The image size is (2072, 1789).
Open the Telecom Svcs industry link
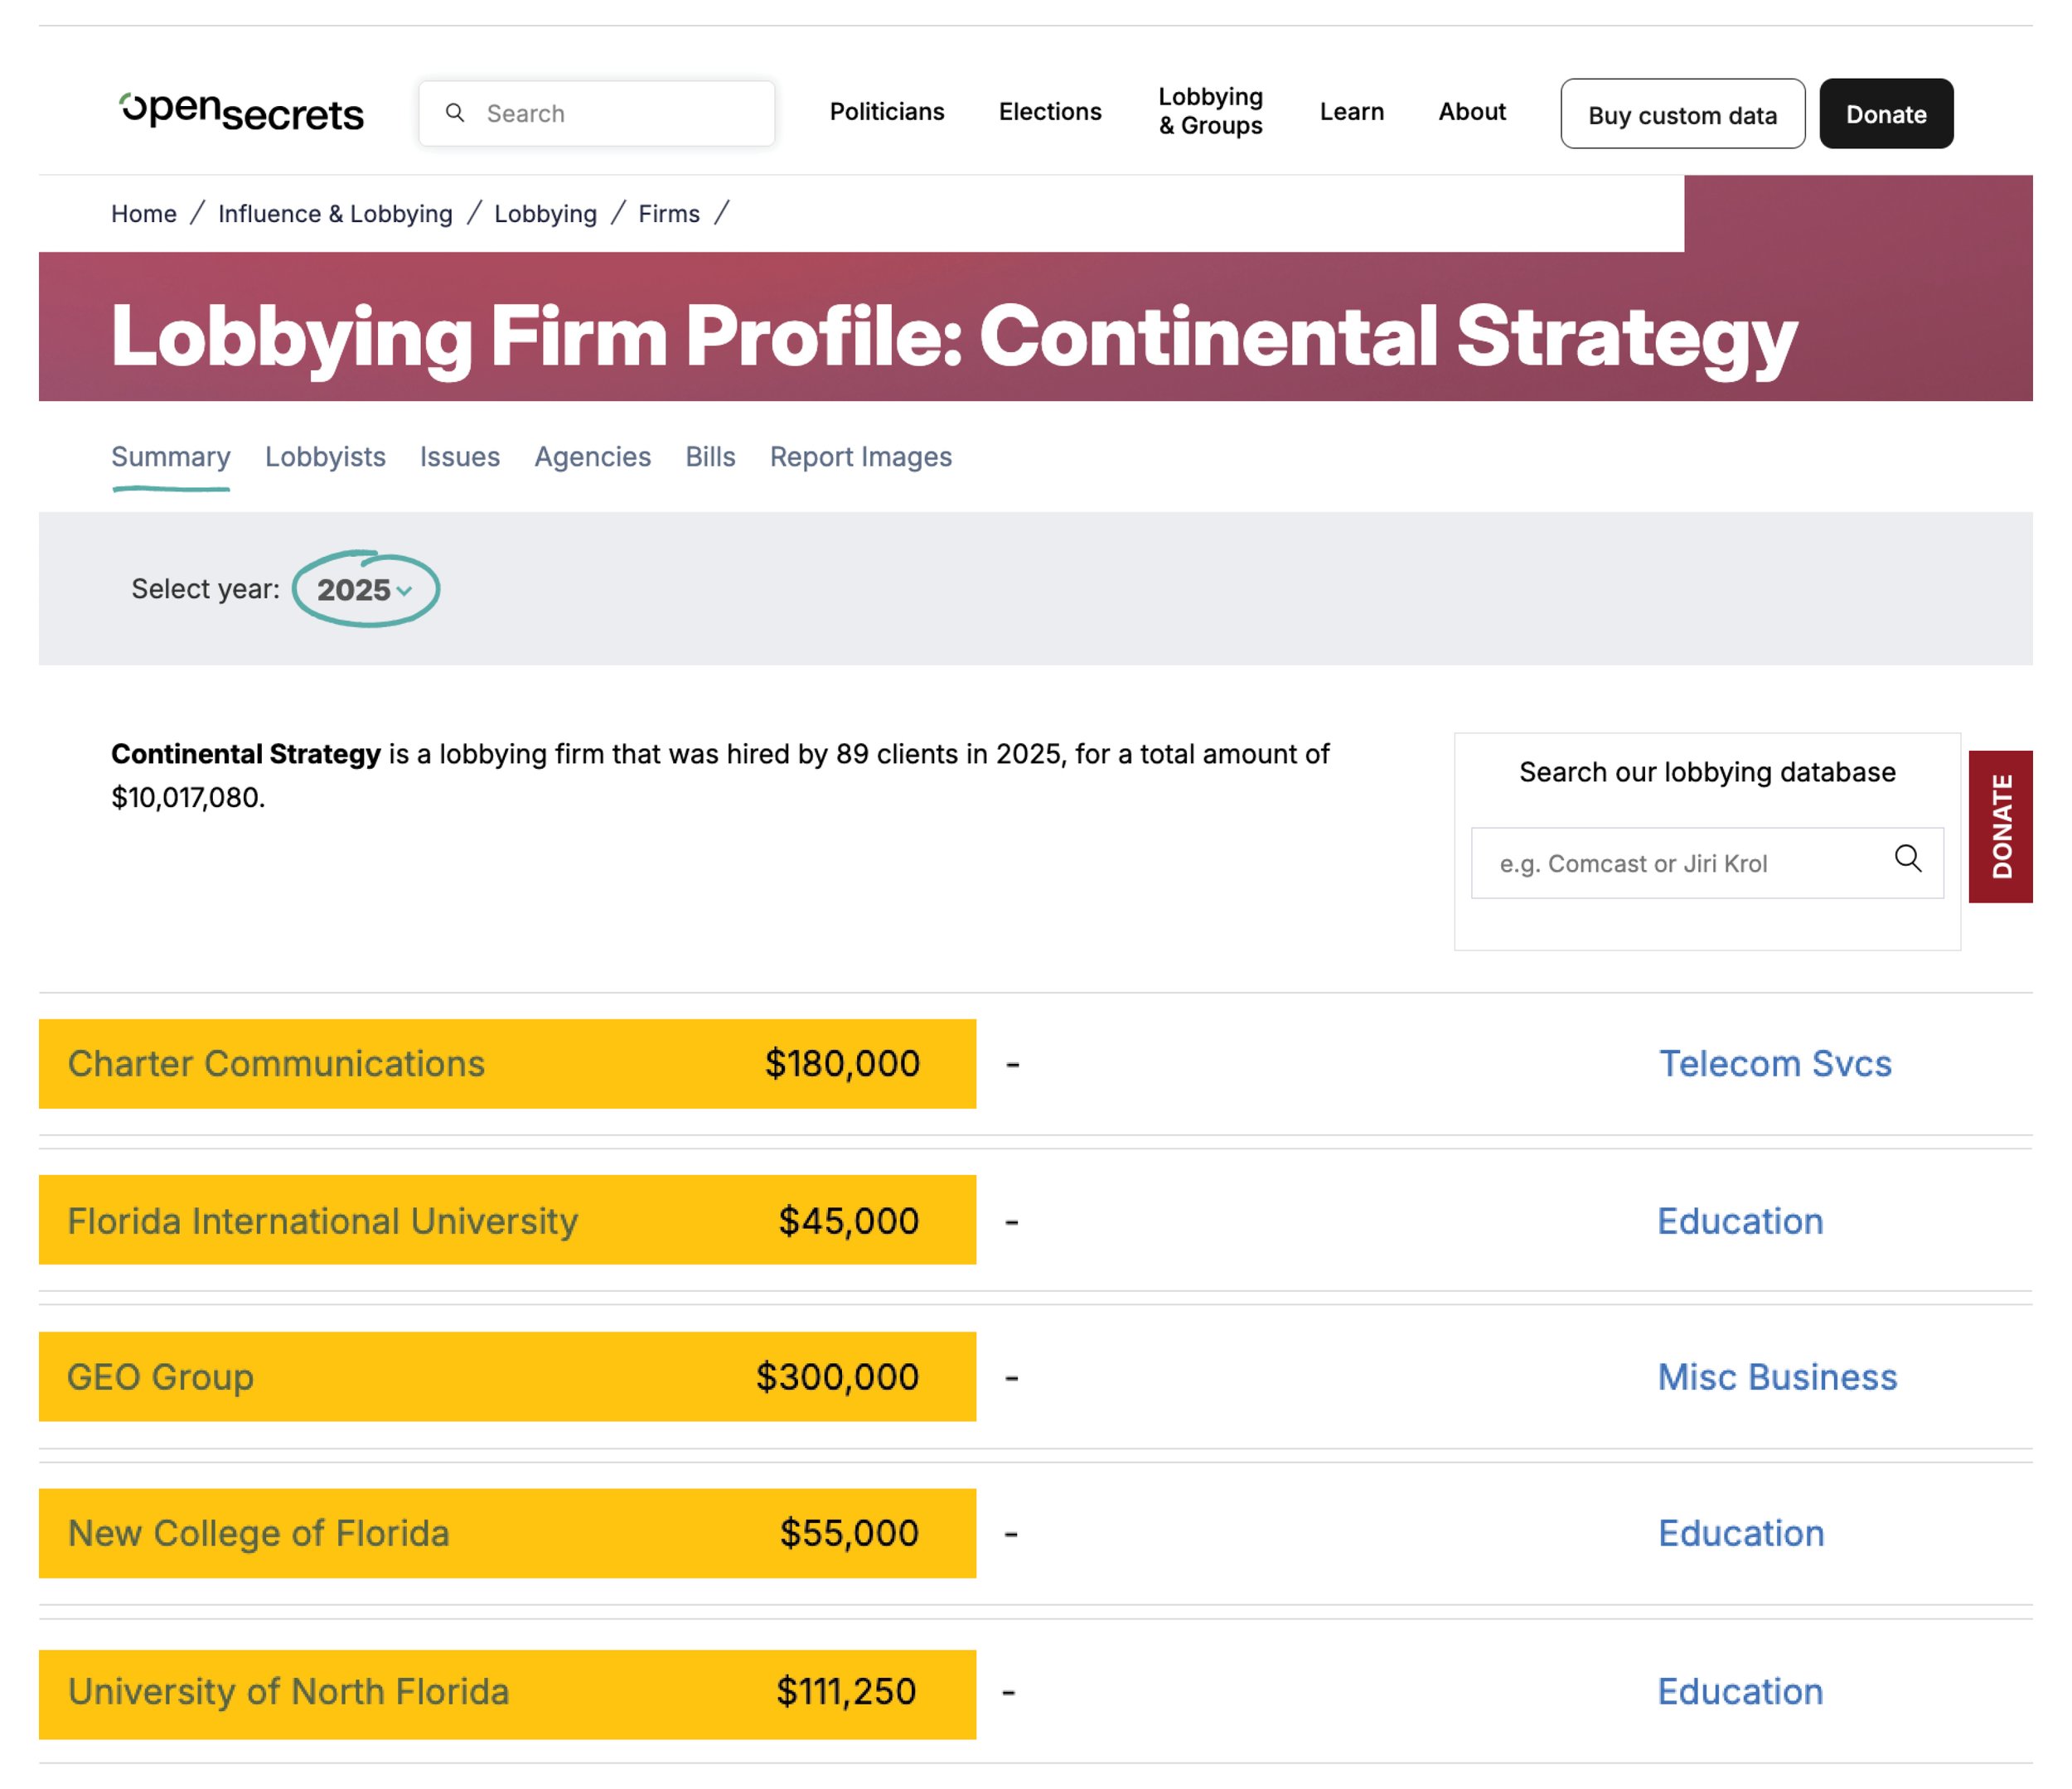coord(1775,1064)
